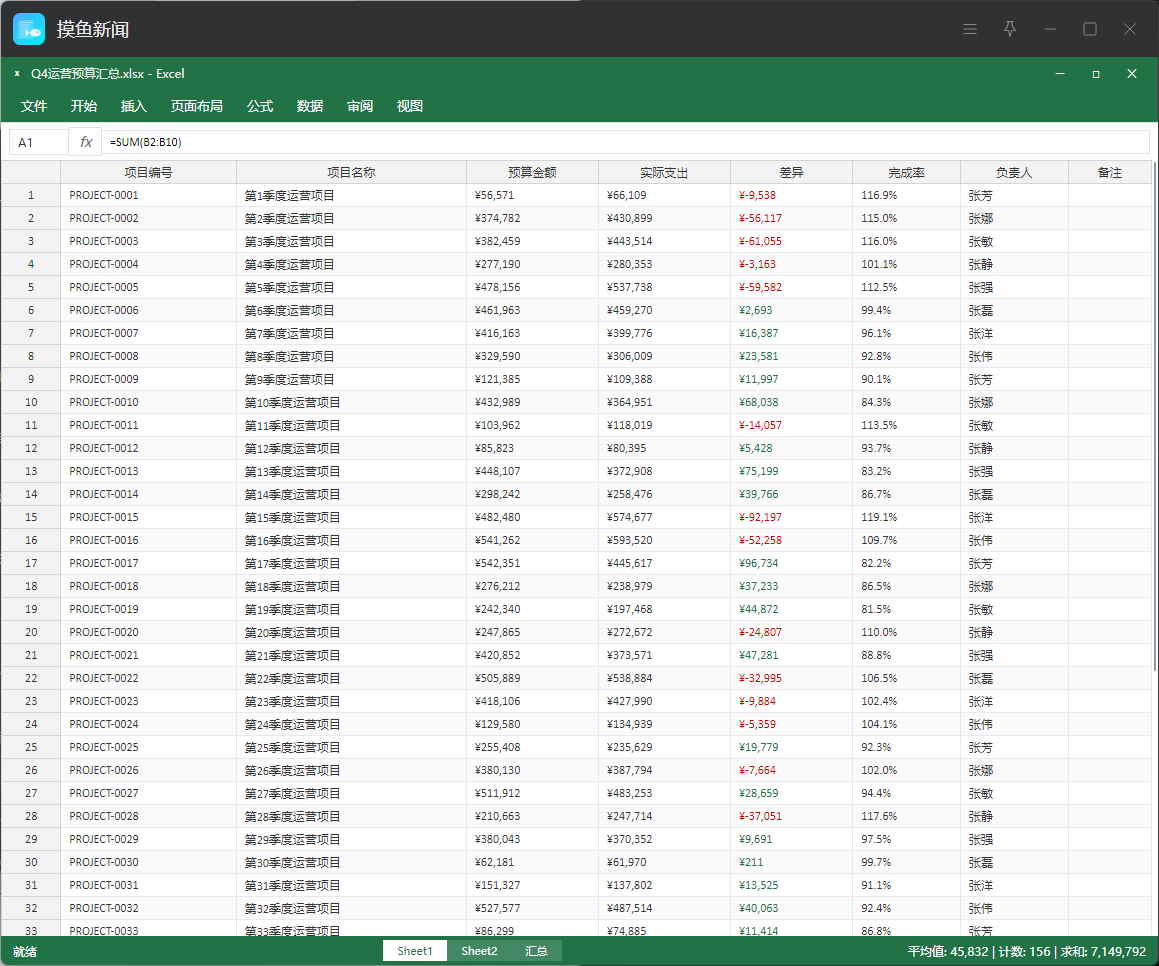Click the 摸鱼新闻 app logo icon
The image size is (1159, 966).
[29, 29]
